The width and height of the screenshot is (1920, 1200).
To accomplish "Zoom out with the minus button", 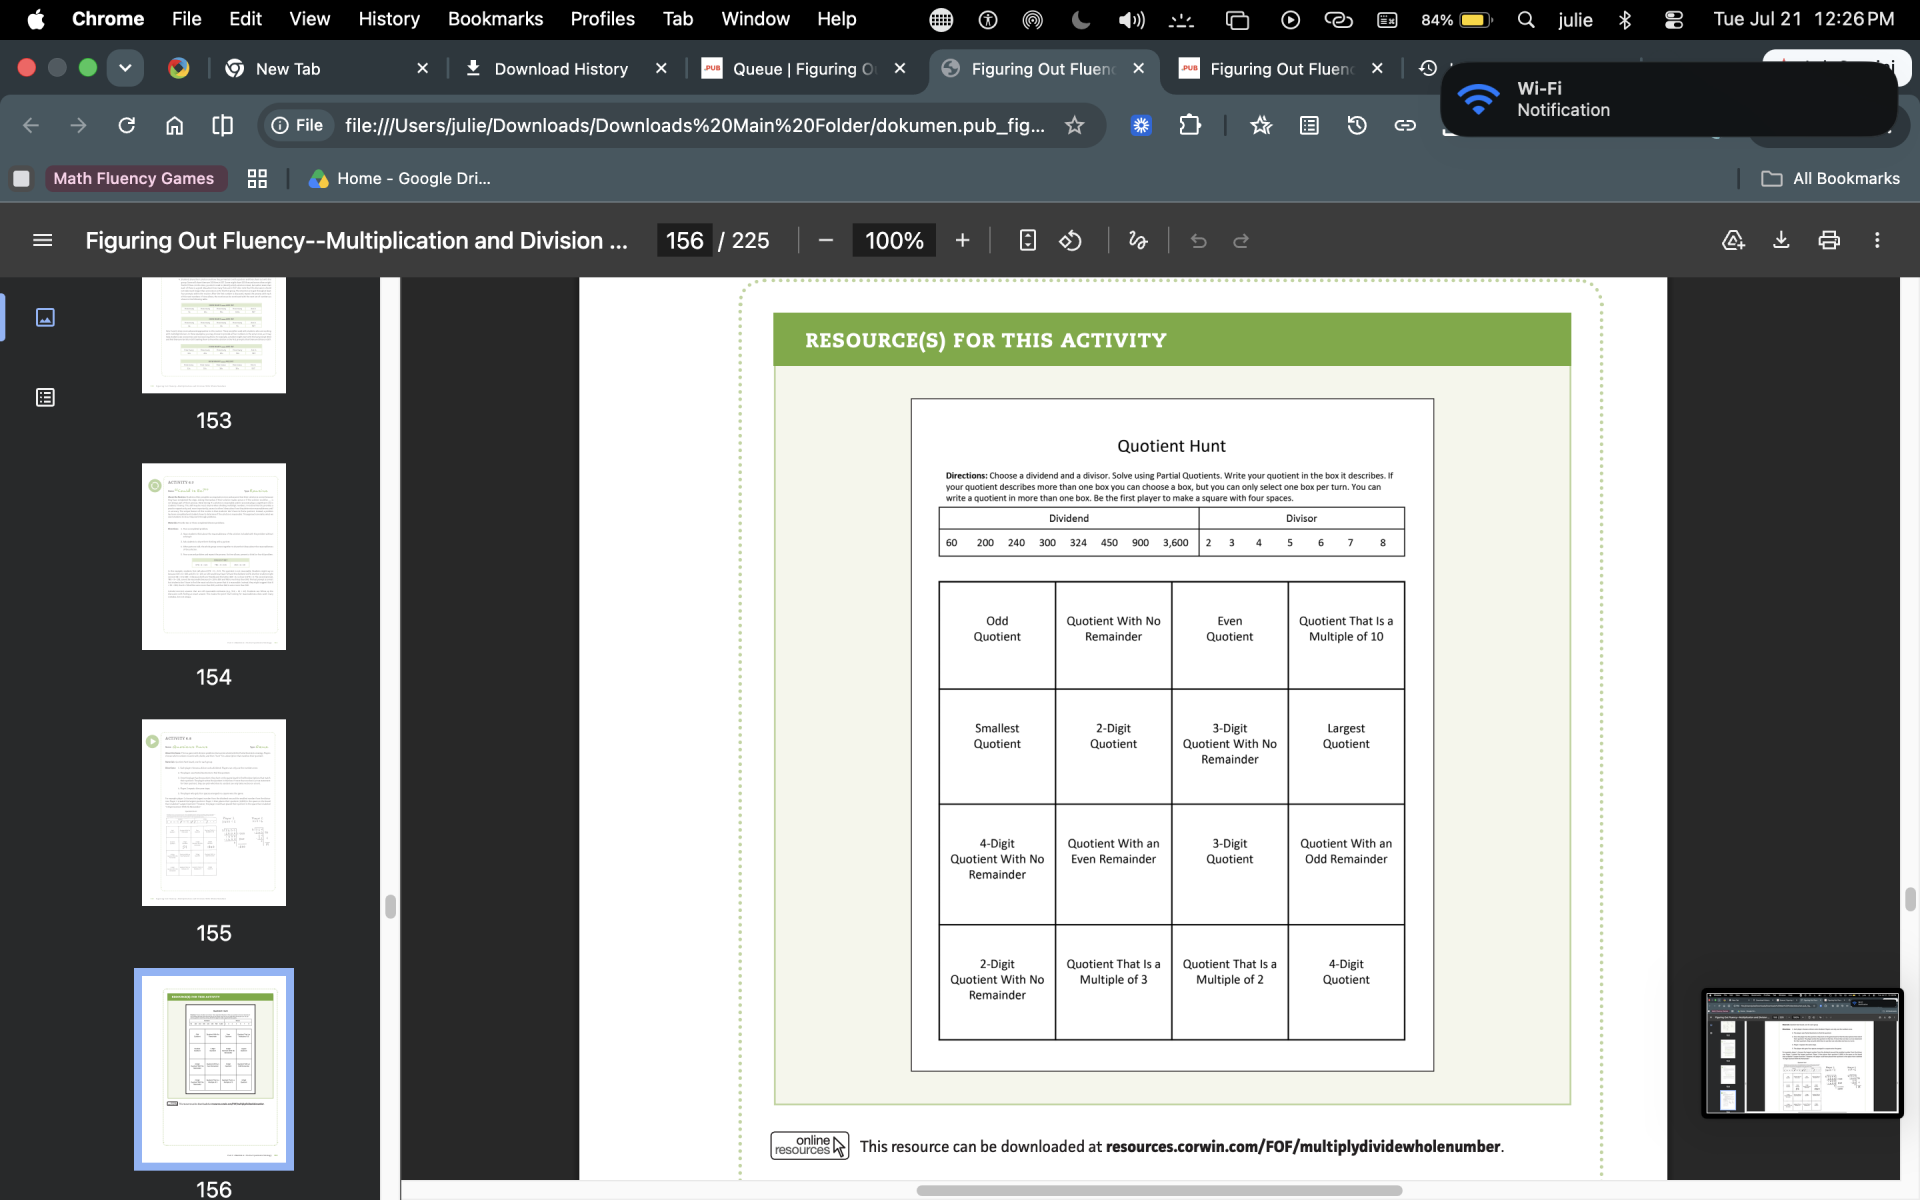I will click(x=826, y=241).
